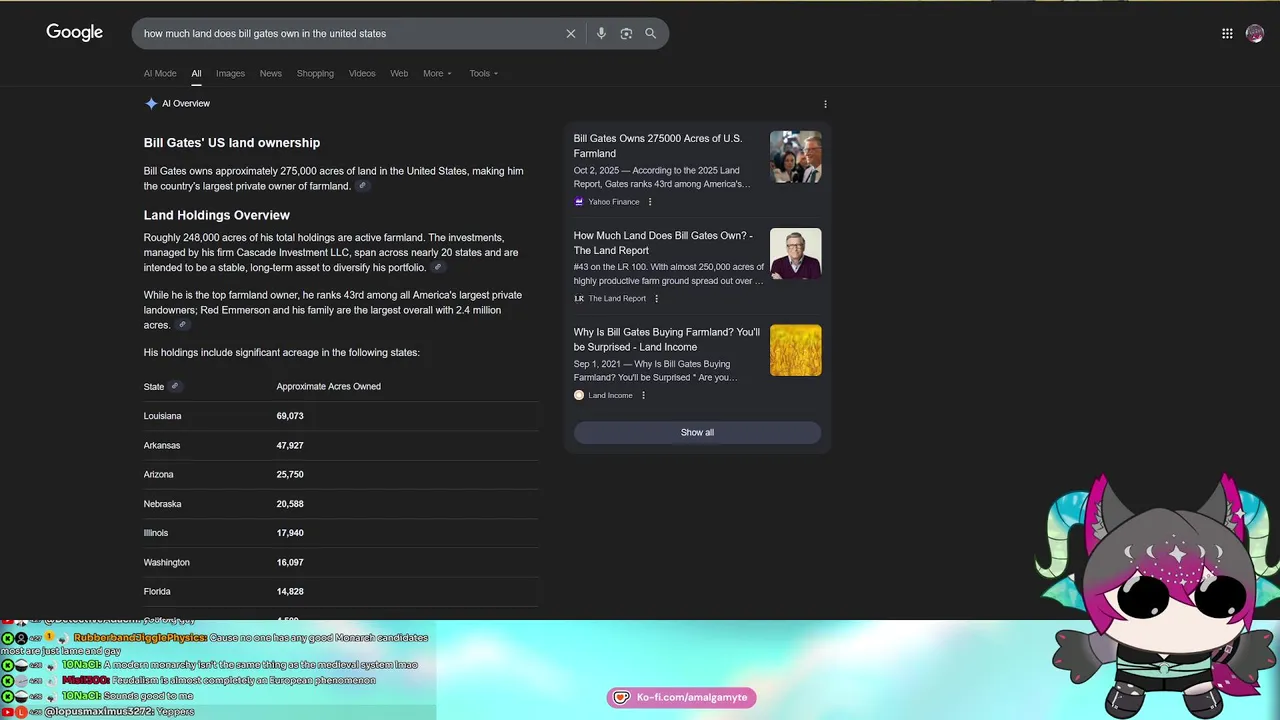Switch to Shopping tab
The width and height of the screenshot is (1280, 720).
315,73
